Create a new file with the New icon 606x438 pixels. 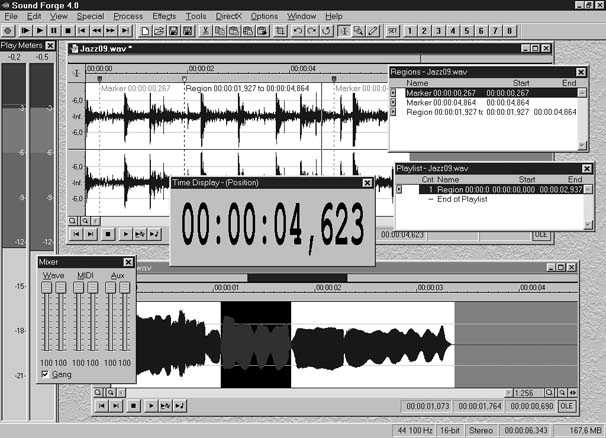tap(145, 31)
